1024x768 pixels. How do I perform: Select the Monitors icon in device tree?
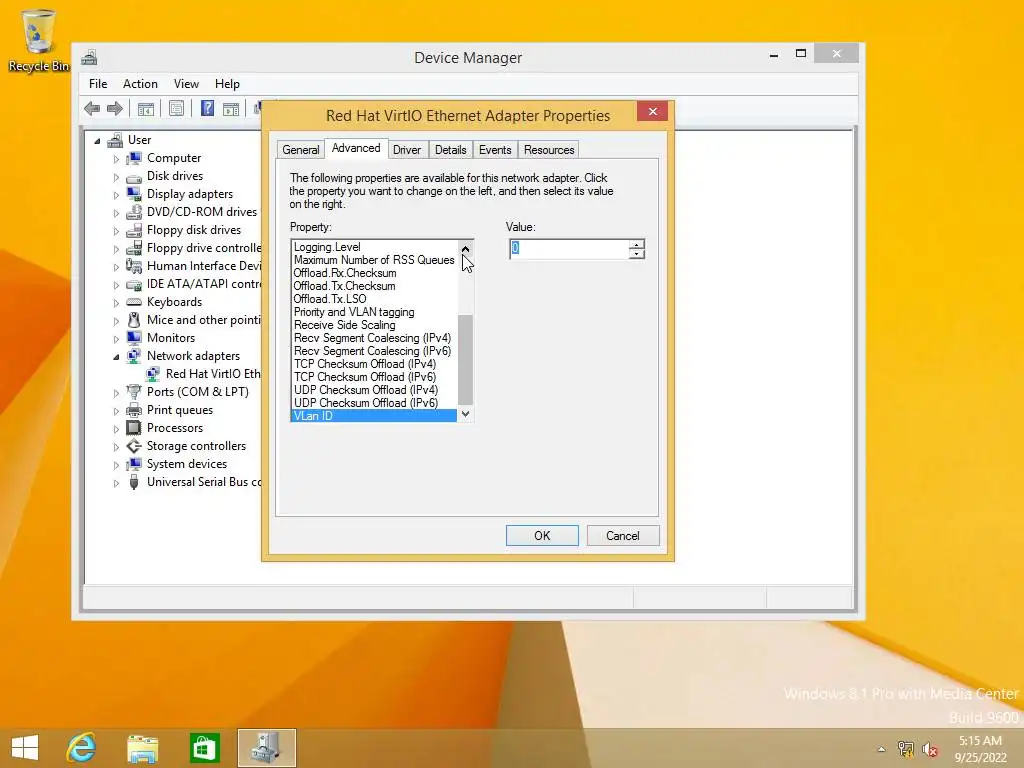tap(134, 338)
